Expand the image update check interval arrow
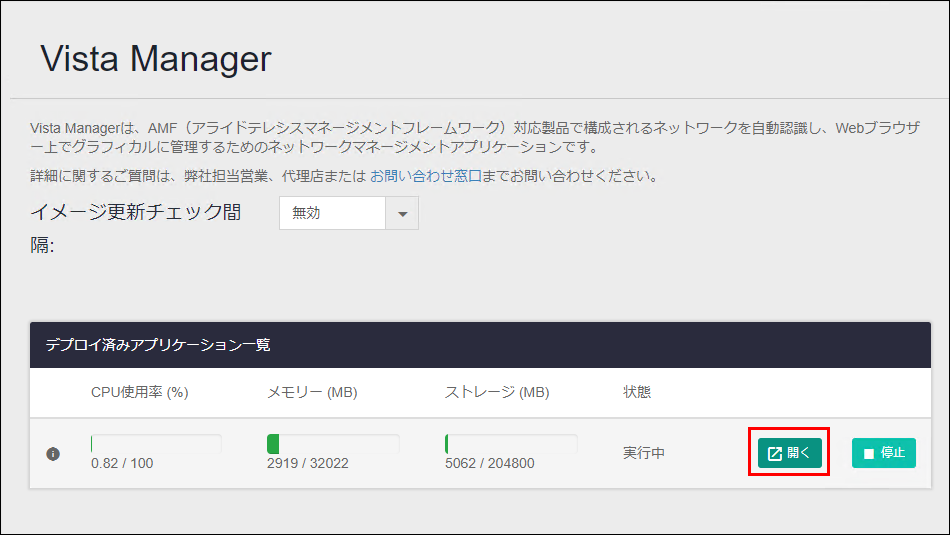The height and width of the screenshot is (535, 950). pyautogui.click(x=402, y=213)
